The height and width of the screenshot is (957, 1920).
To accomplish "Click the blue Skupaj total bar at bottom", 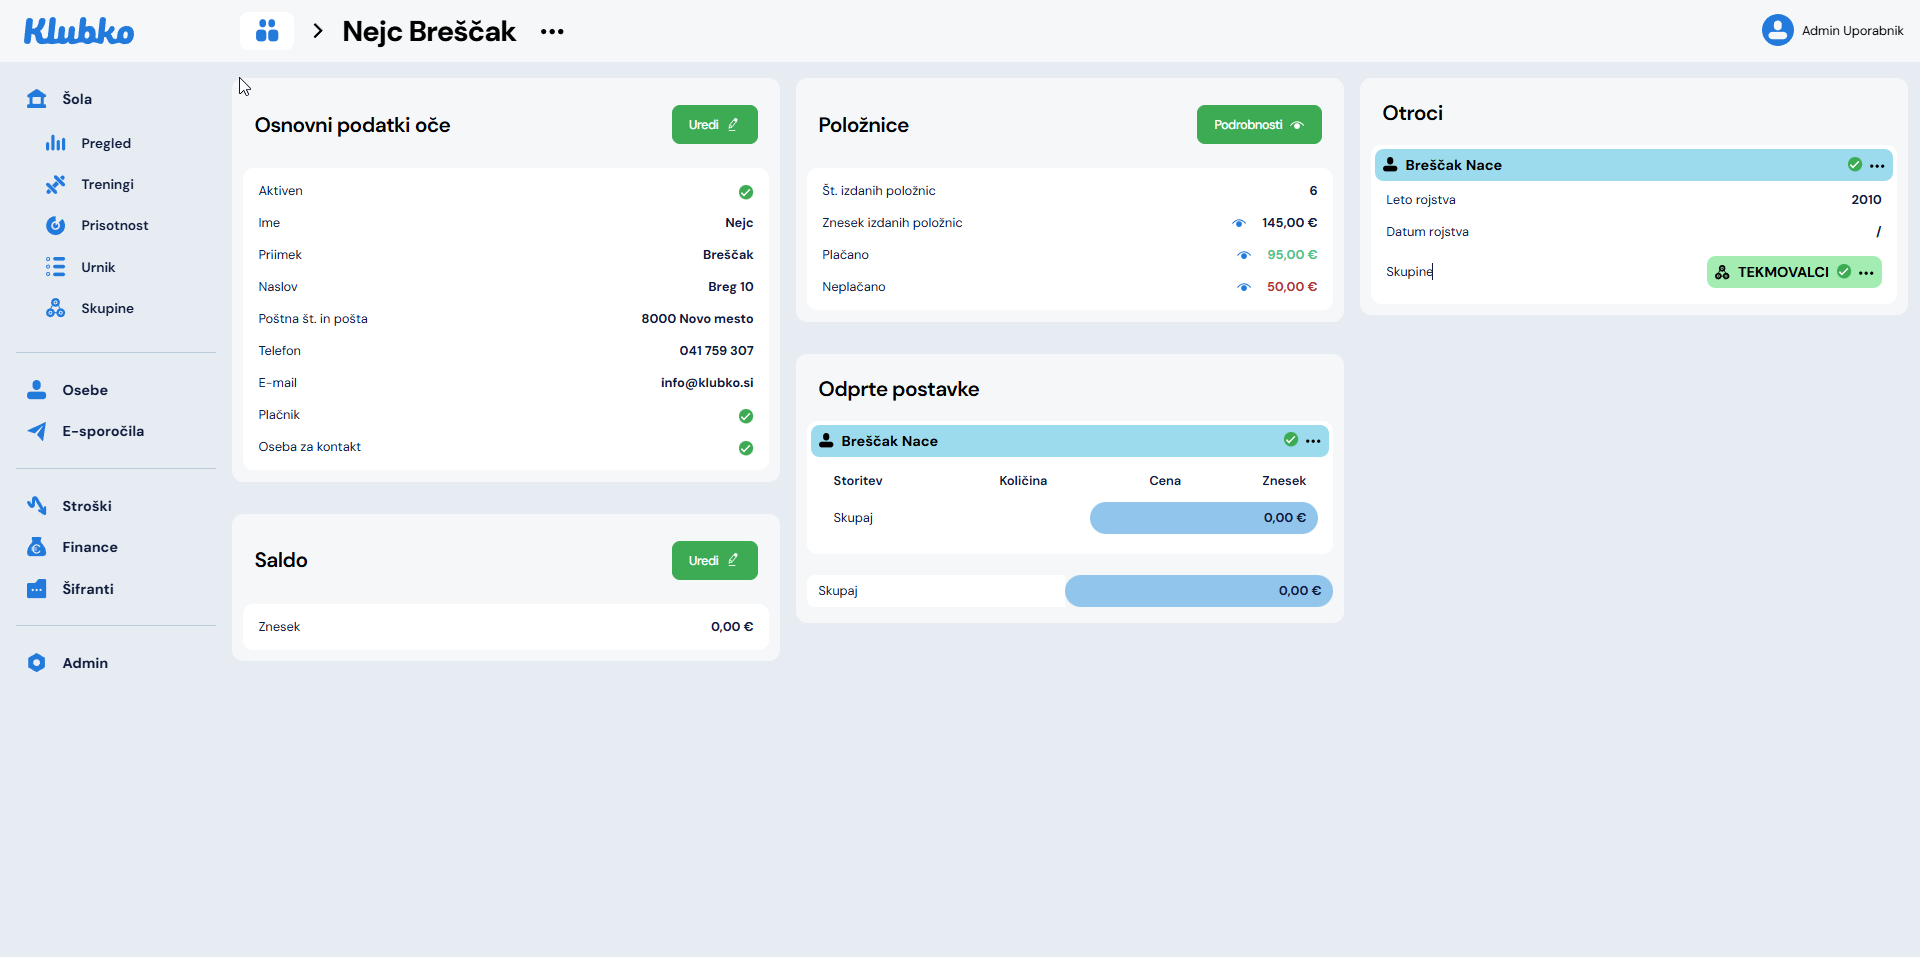I will [x=1198, y=591].
